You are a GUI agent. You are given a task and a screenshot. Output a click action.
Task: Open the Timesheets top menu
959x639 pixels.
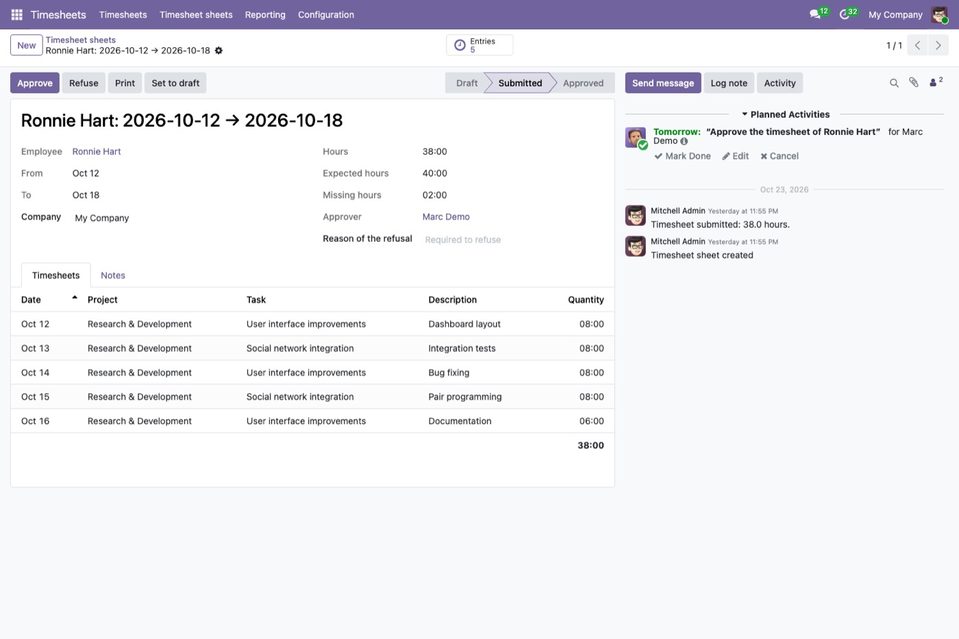pos(123,15)
